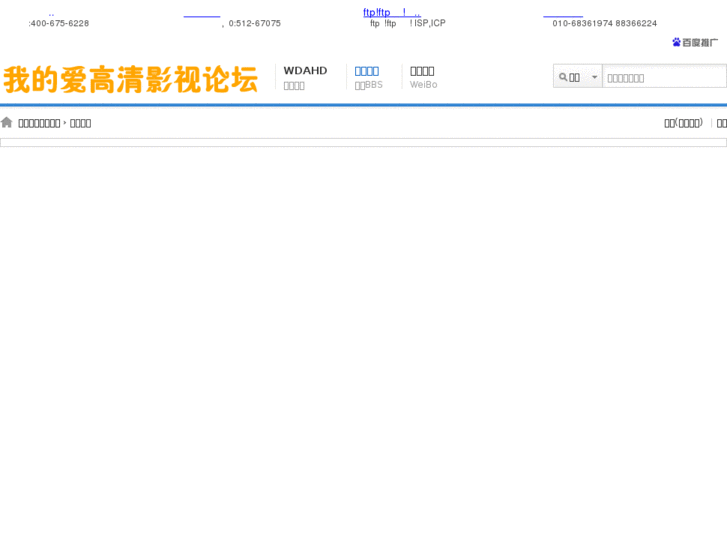
Task: Click the second breadcrumb link
Action: [x=80, y=123]
